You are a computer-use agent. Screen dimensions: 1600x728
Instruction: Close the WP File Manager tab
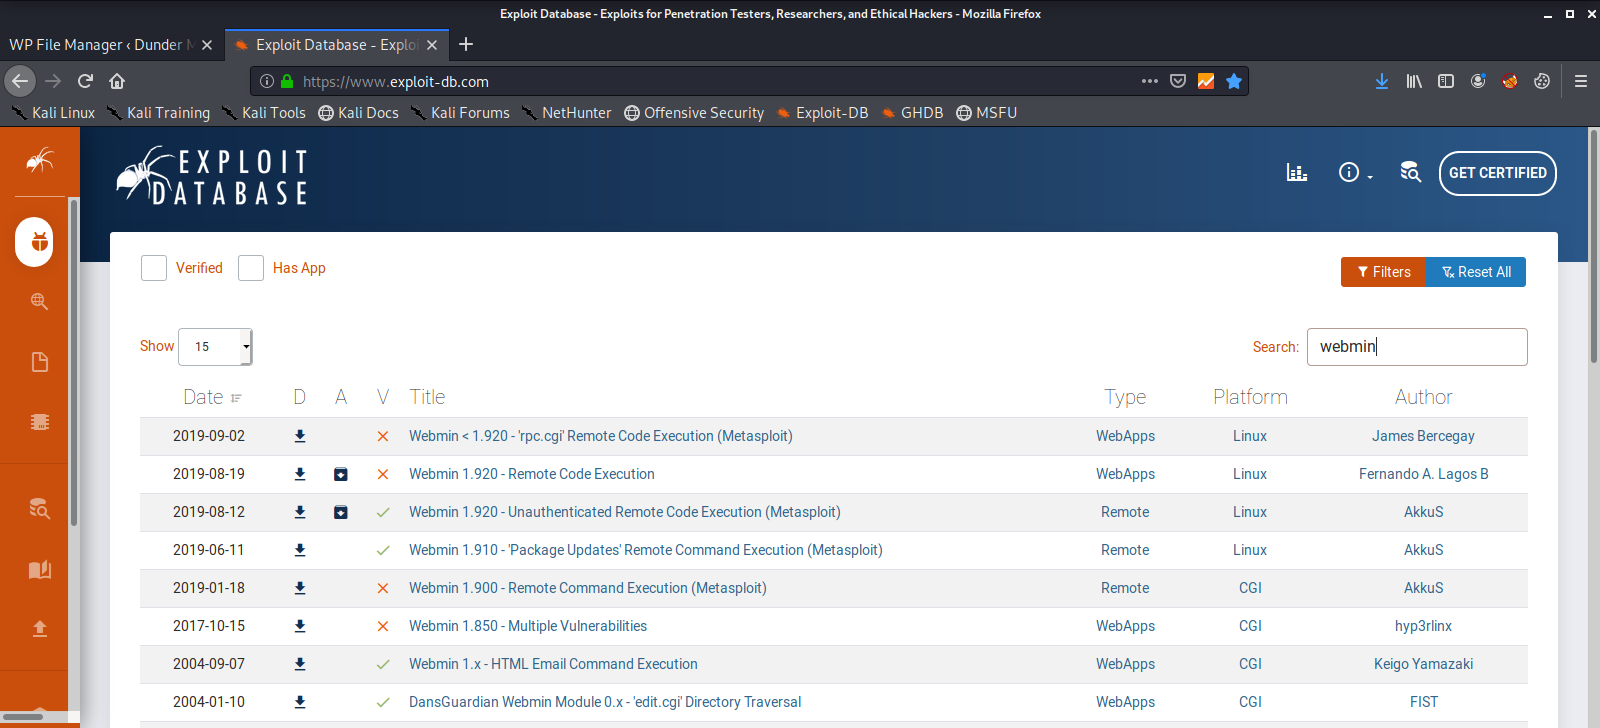click(x=207, y=45)
